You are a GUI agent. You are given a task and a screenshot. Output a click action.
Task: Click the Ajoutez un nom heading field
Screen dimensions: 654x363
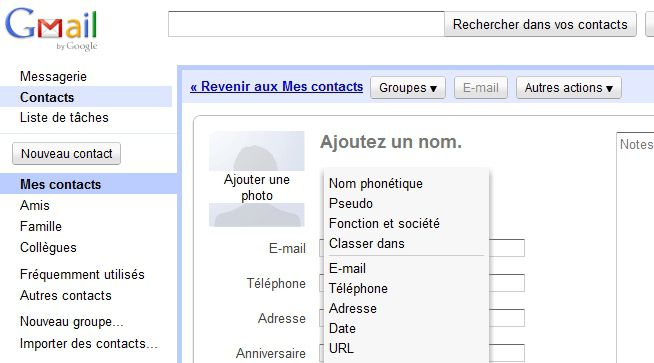(391, 142)
